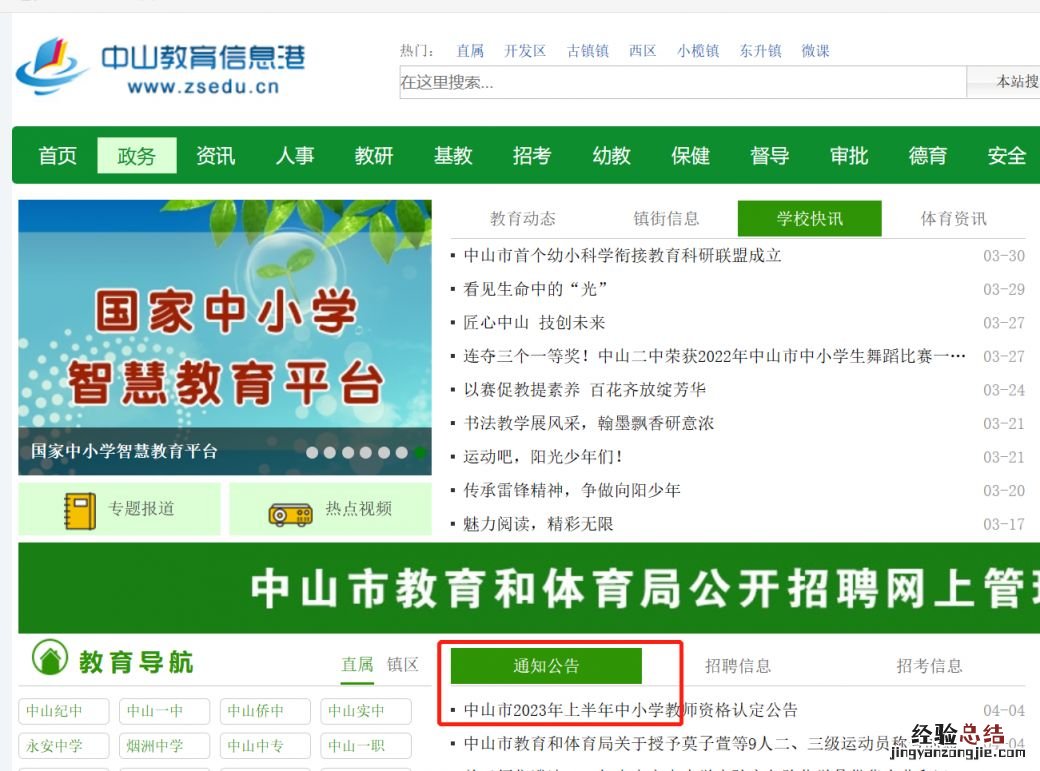Select the 直属 education navigation tab

click(x=358, y=664)
